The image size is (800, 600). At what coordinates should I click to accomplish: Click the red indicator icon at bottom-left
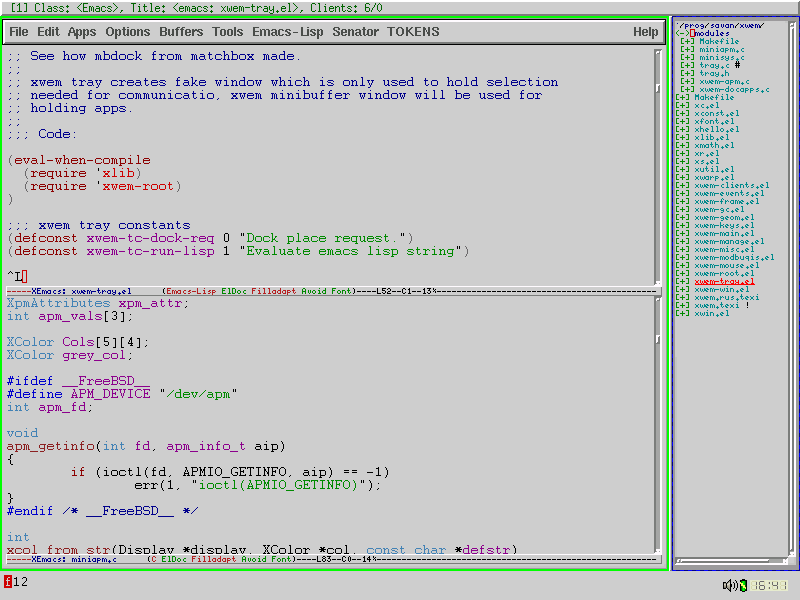pos(8,582)
